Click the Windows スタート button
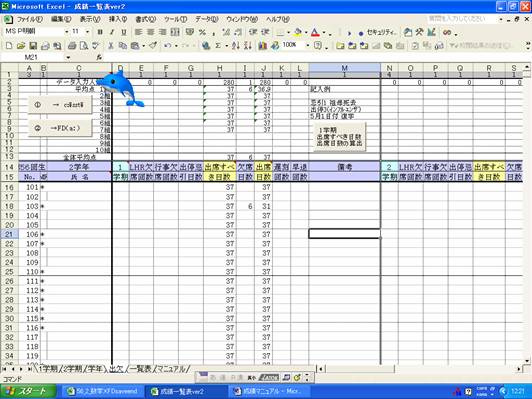 click(28, 391)
